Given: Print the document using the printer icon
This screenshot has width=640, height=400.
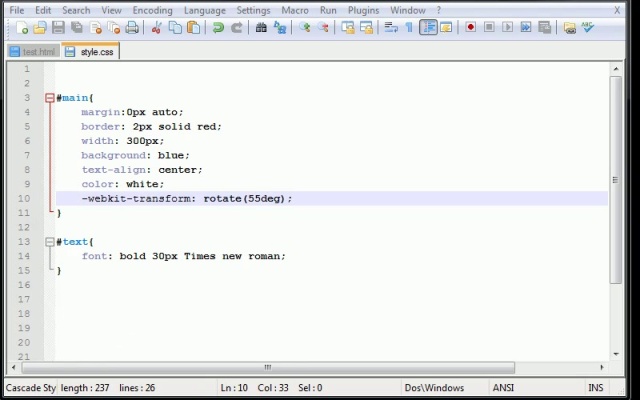Looking at the screenshot, I should pos(132,27).
